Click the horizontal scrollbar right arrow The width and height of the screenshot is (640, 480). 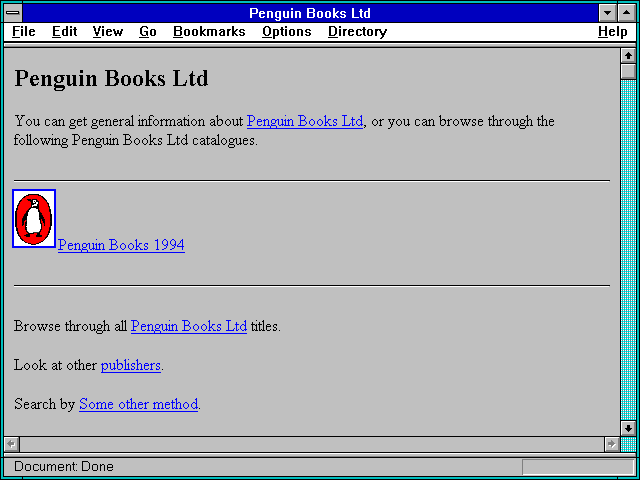tap(611, 444)
